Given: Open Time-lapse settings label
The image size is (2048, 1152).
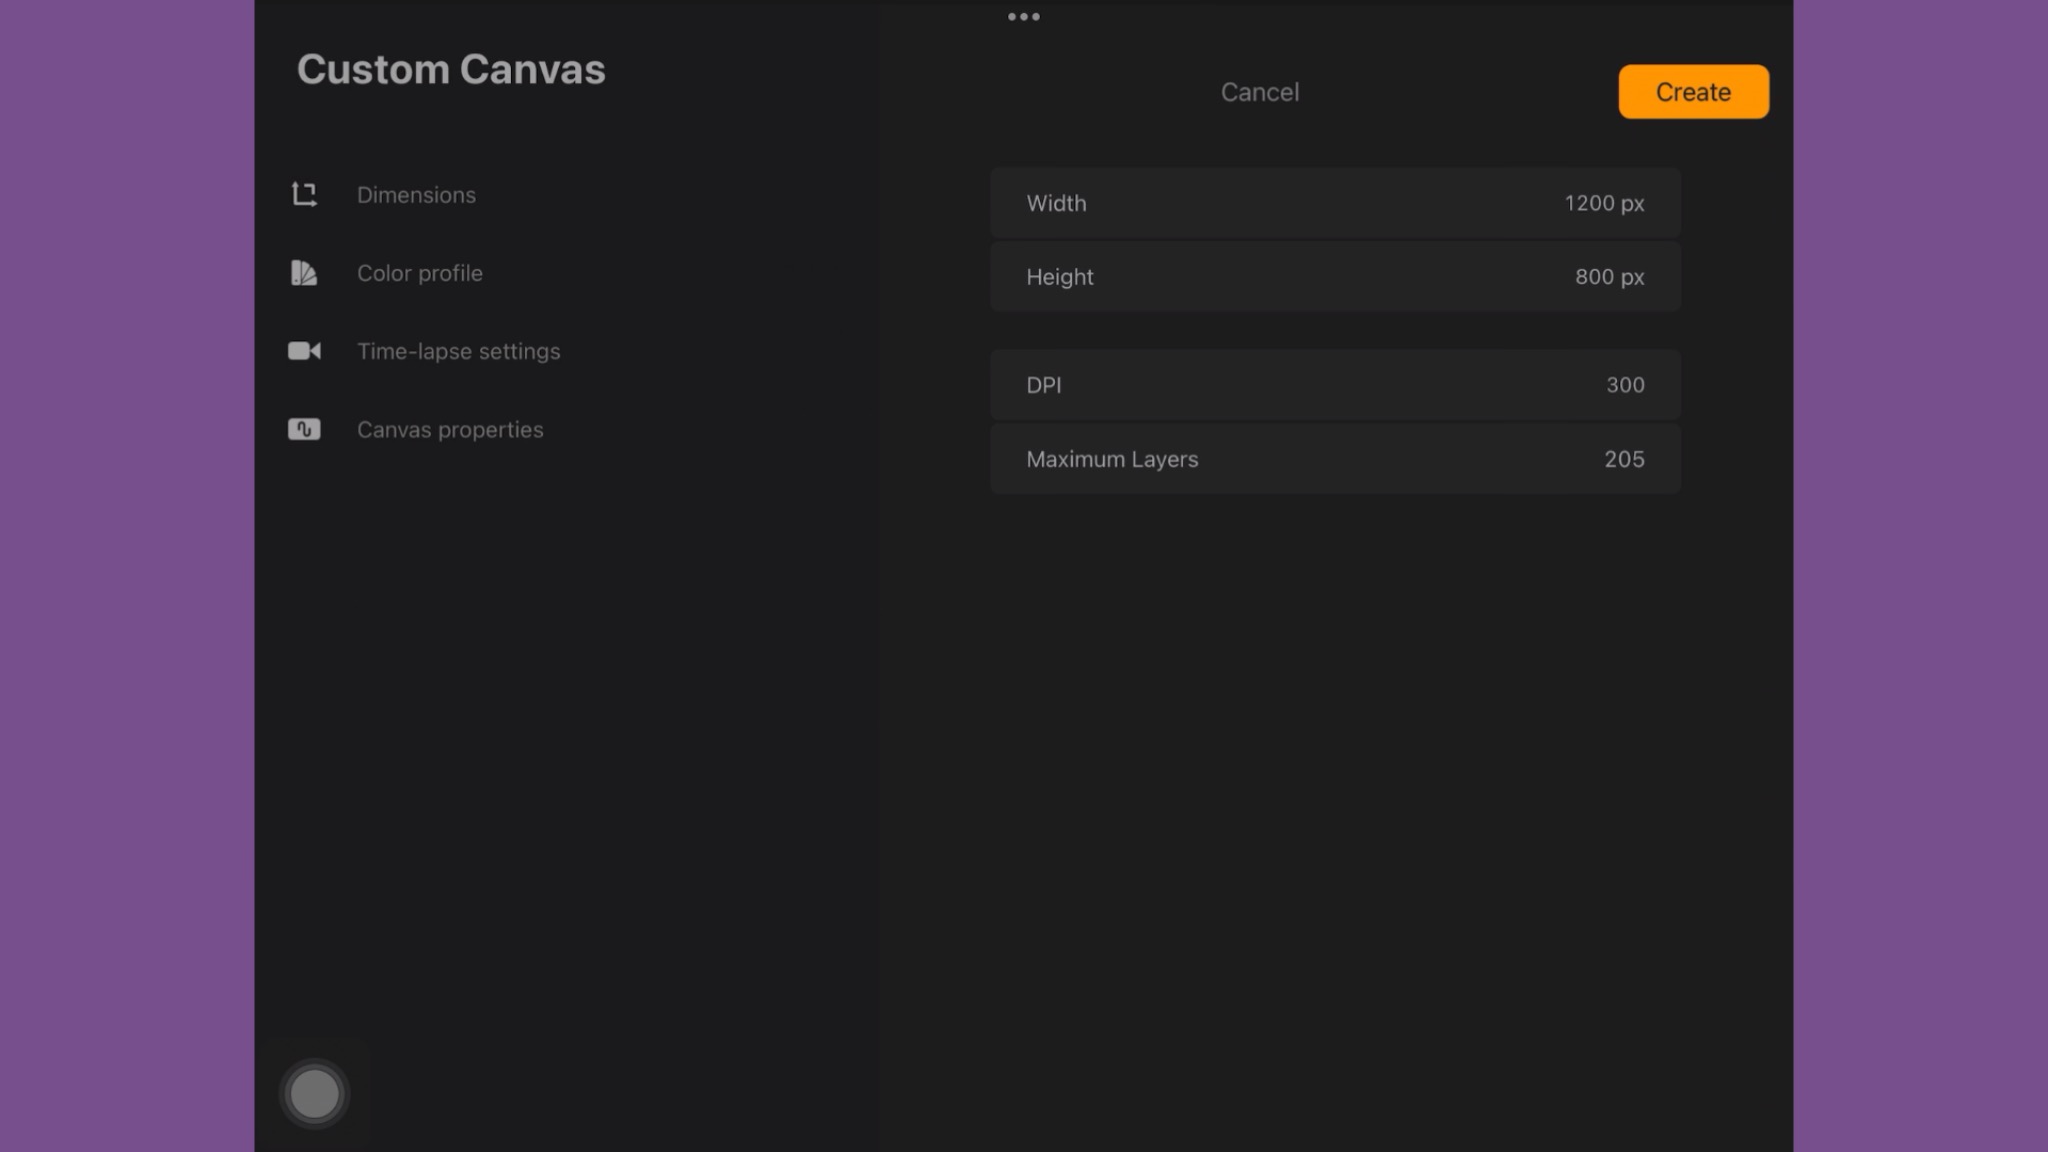Looking at the screenshot, I should click(x=458, y=351).
